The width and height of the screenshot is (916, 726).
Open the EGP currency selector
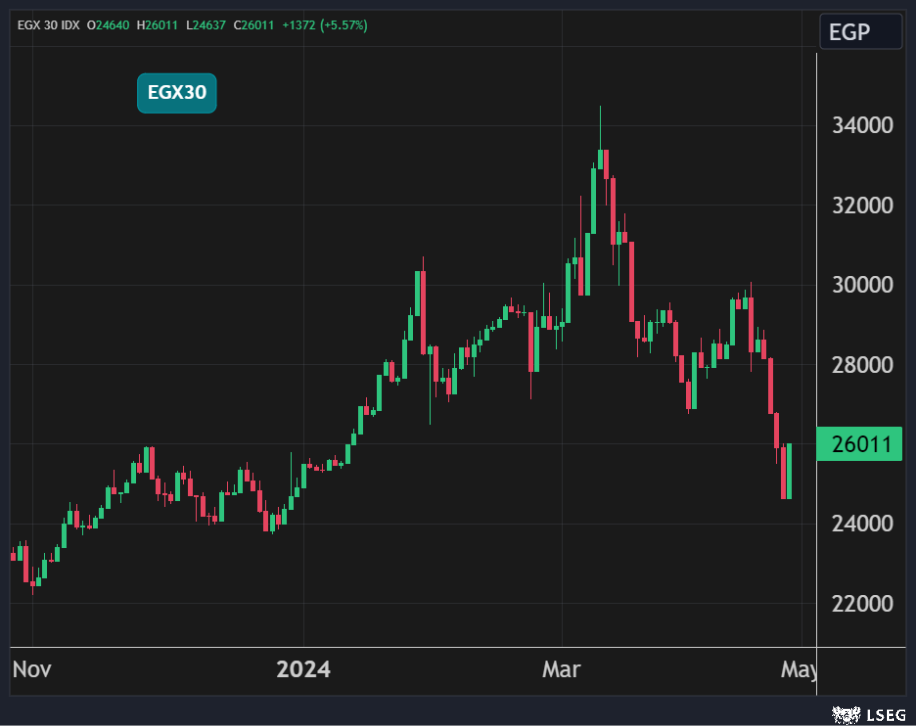pos(849,32)
